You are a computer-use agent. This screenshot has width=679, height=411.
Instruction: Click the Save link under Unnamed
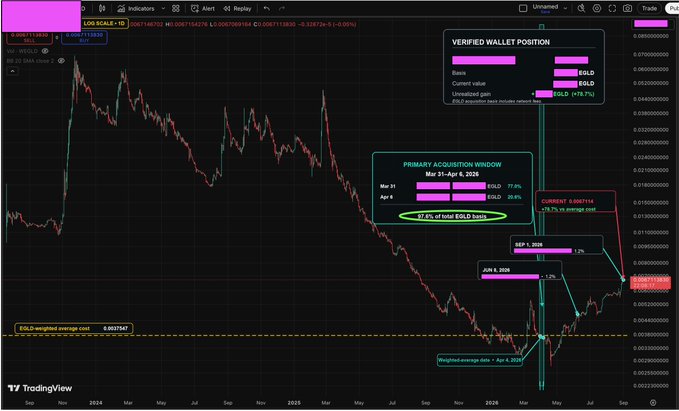tap(545, 12)
